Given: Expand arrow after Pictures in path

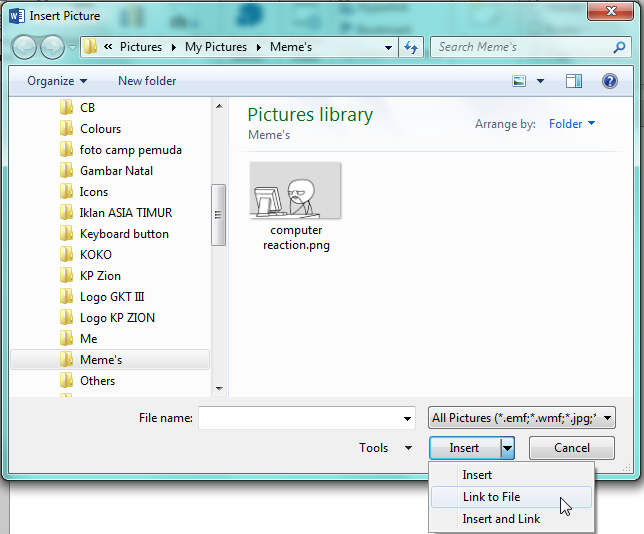Looking at the screenshot, I should click(174, 48).
